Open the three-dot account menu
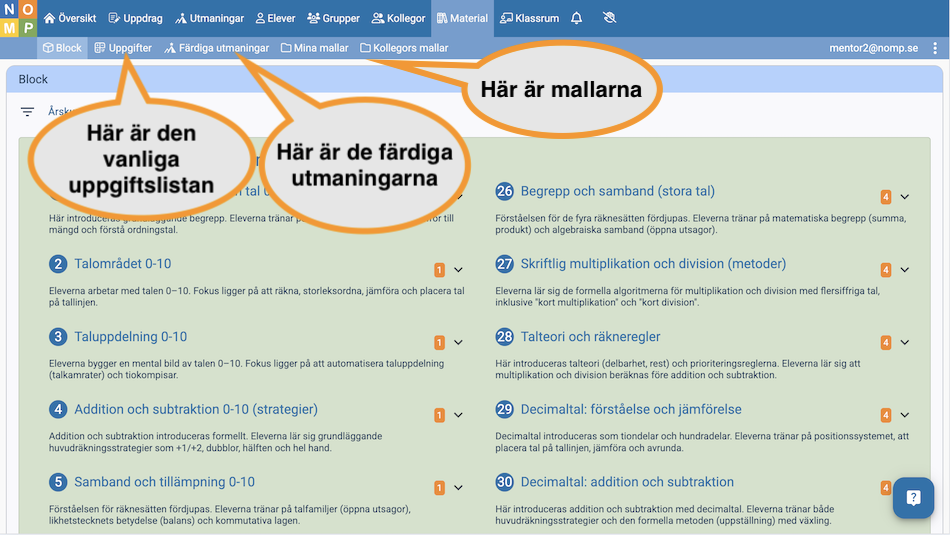Image resolution: width=950 pixels, height=535 pixels. [935, 48]
